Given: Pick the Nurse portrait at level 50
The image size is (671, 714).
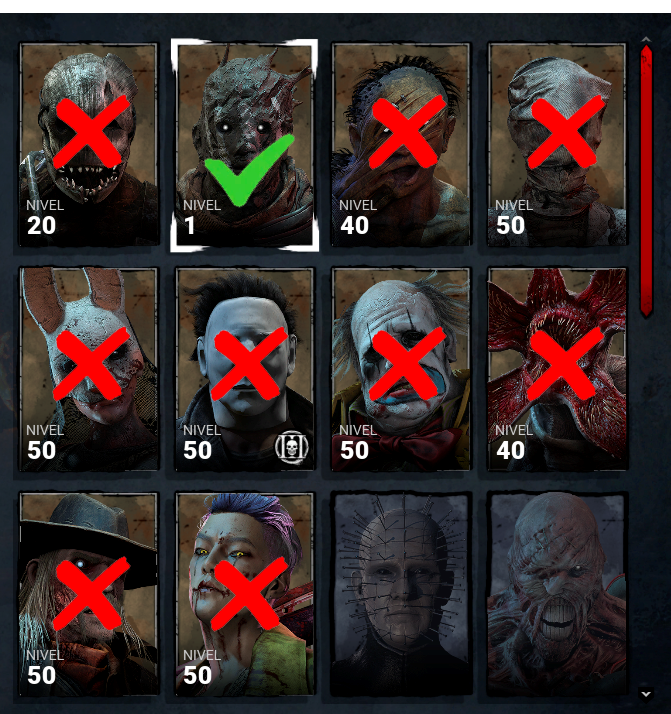Looking at the screenshot, I should tap(557, 144).
